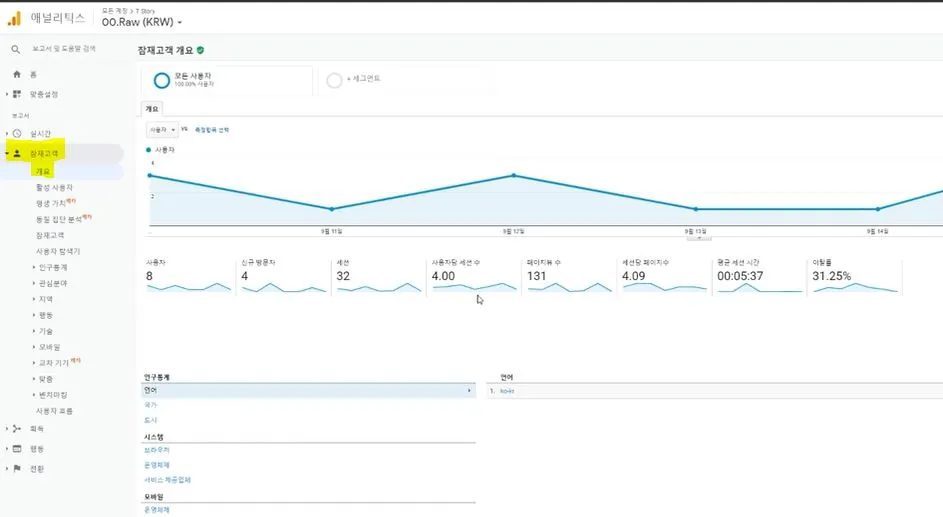Screen dimensions: 943x517
Task: Click the 사용자 8 sparkline card
Action: coord(188,277)
